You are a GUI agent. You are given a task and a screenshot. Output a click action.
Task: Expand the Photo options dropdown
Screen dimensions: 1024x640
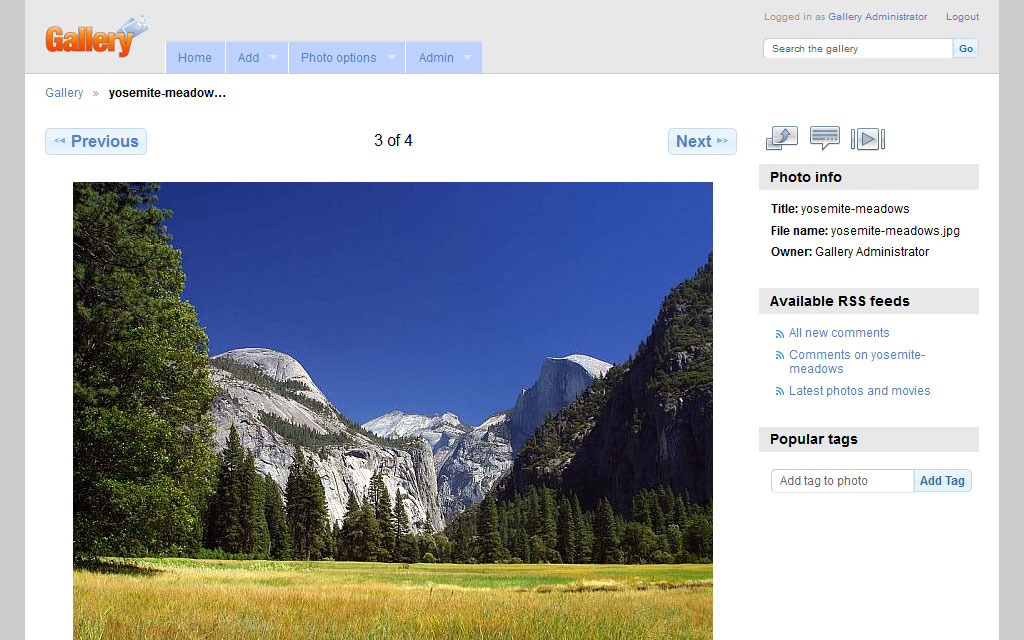[x=347, y=58]
